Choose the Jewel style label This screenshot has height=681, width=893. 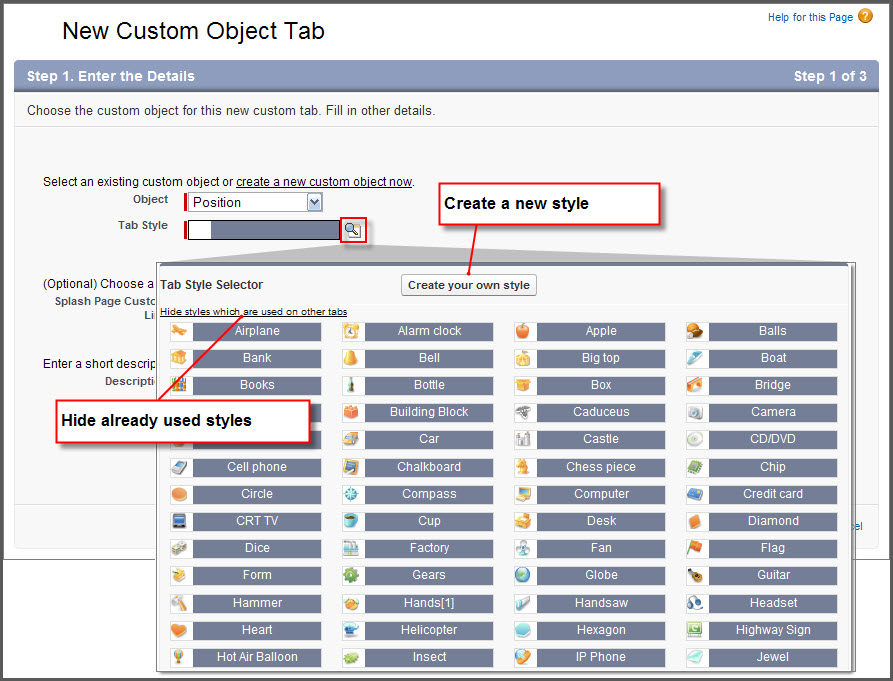[x=773, y=657]
